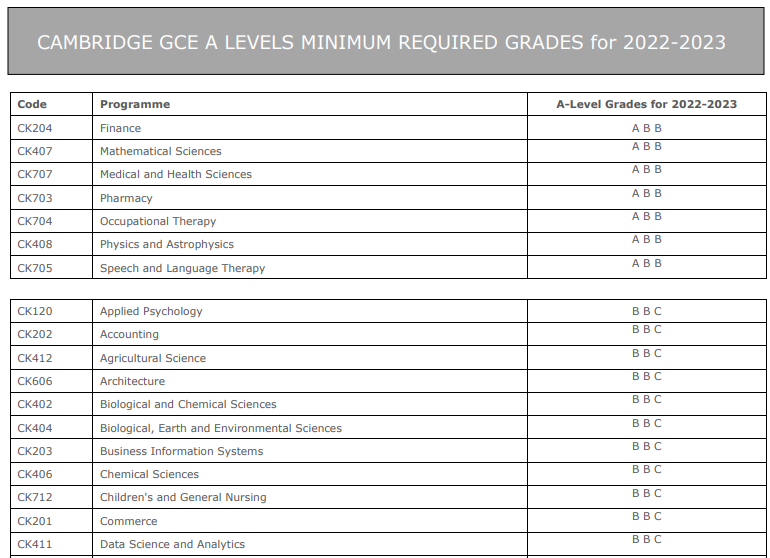This screenshot has width=770, height=558.
Task: Select Agricultural Science programme
Action: tap(153, 358)
